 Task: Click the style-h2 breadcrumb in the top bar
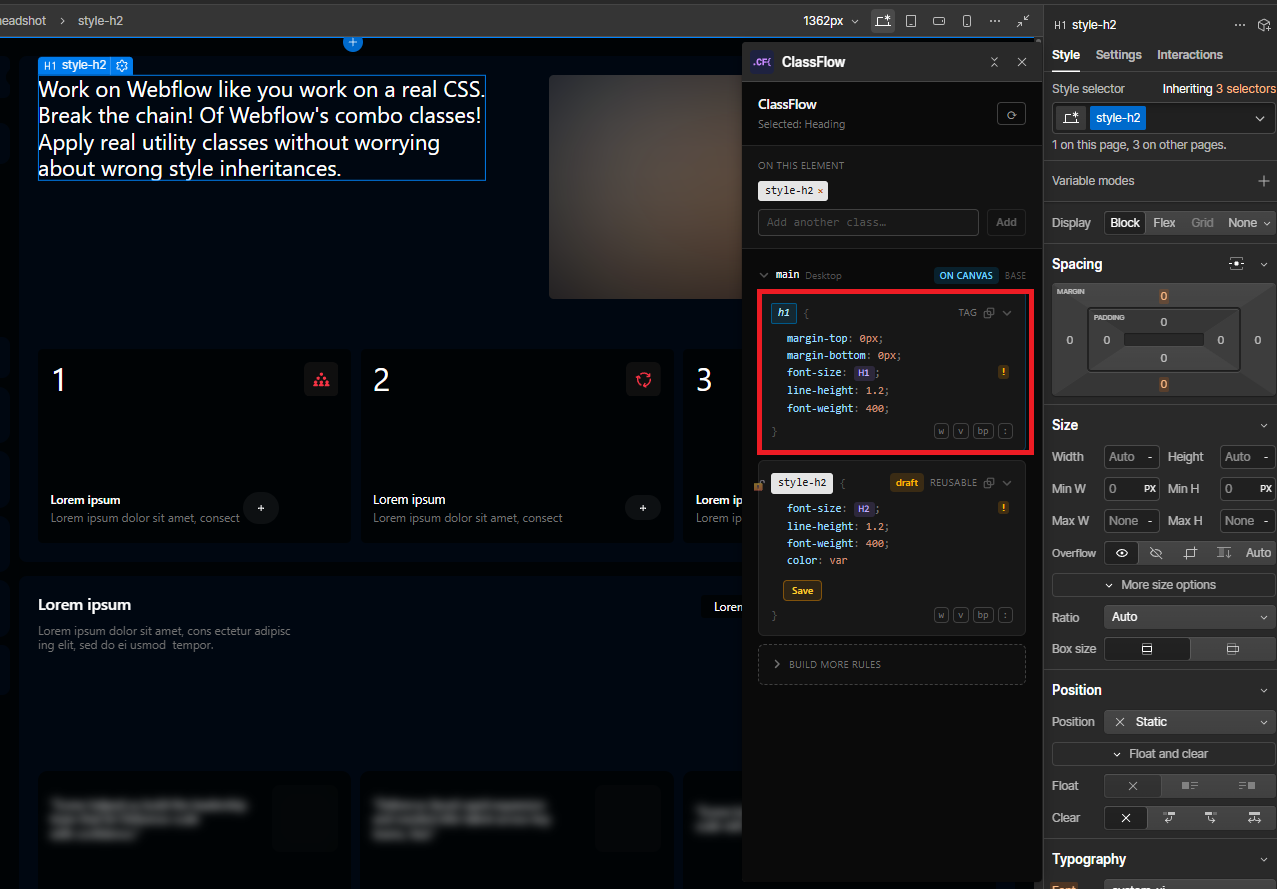click(100, 20)
